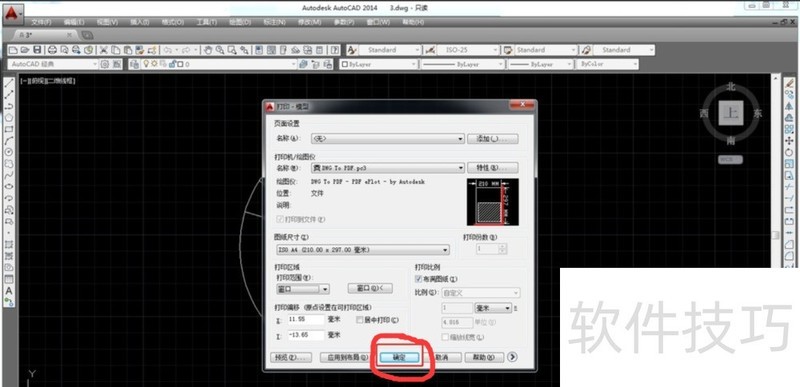The image size is (800, 387).
Task: Select the Pan hand tool icon
Action: tap(208, 50)
